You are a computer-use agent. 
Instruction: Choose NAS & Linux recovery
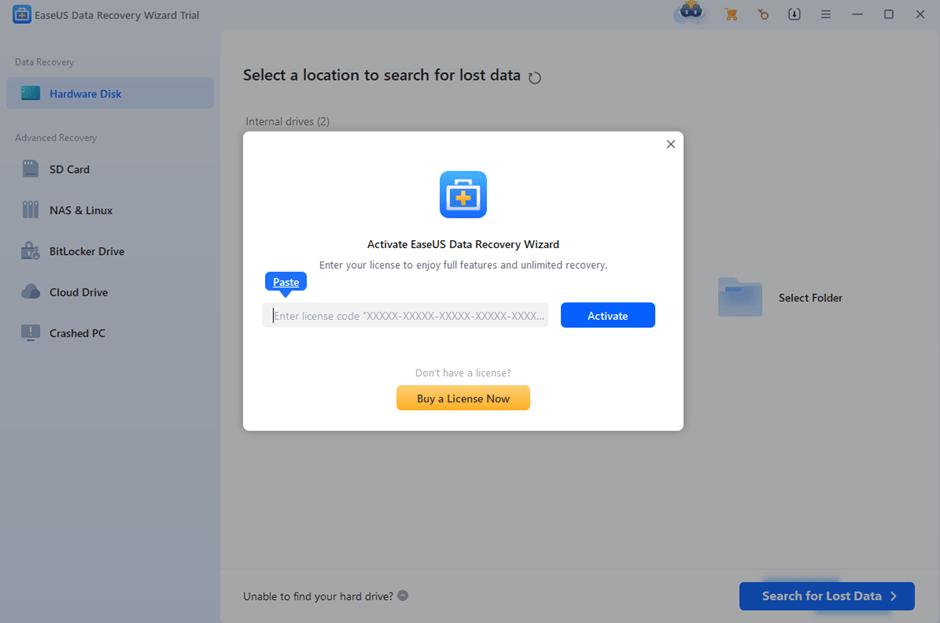tap(80, 211)
